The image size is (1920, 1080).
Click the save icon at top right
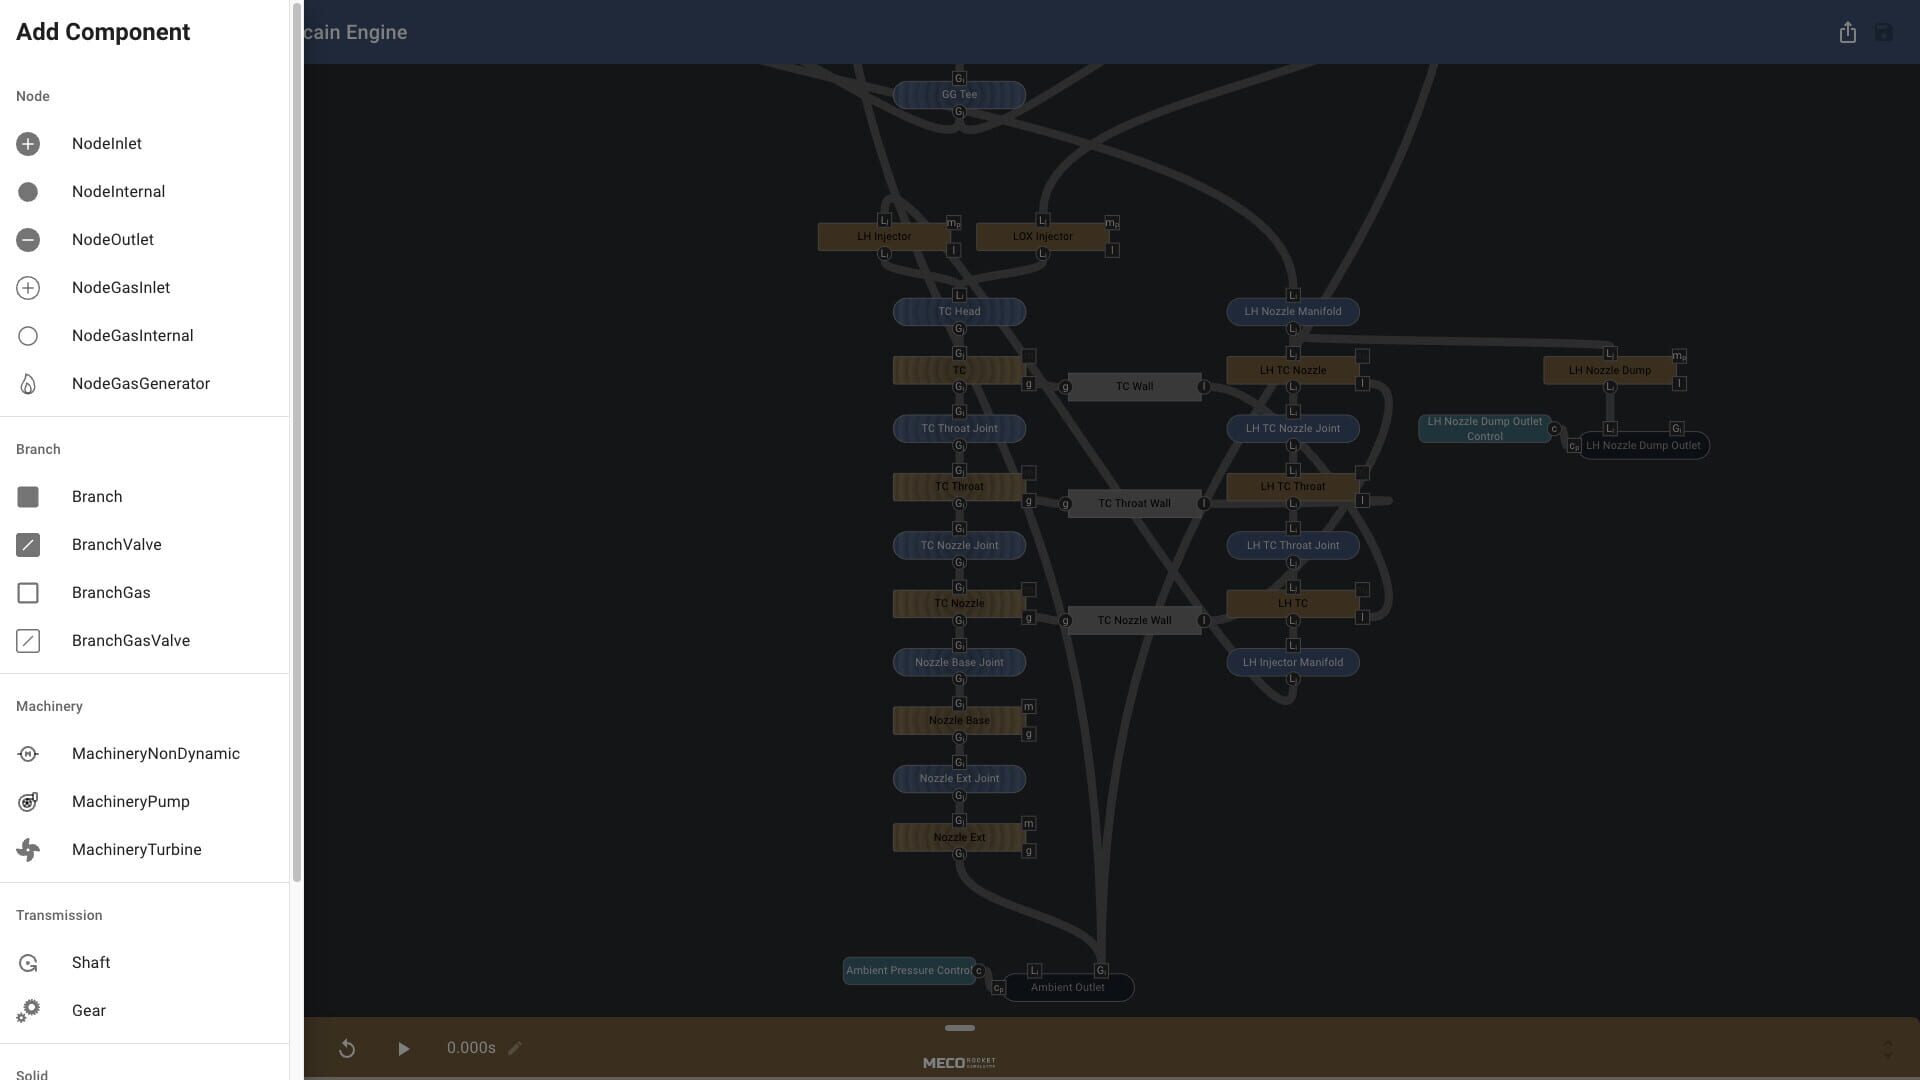1884,32
